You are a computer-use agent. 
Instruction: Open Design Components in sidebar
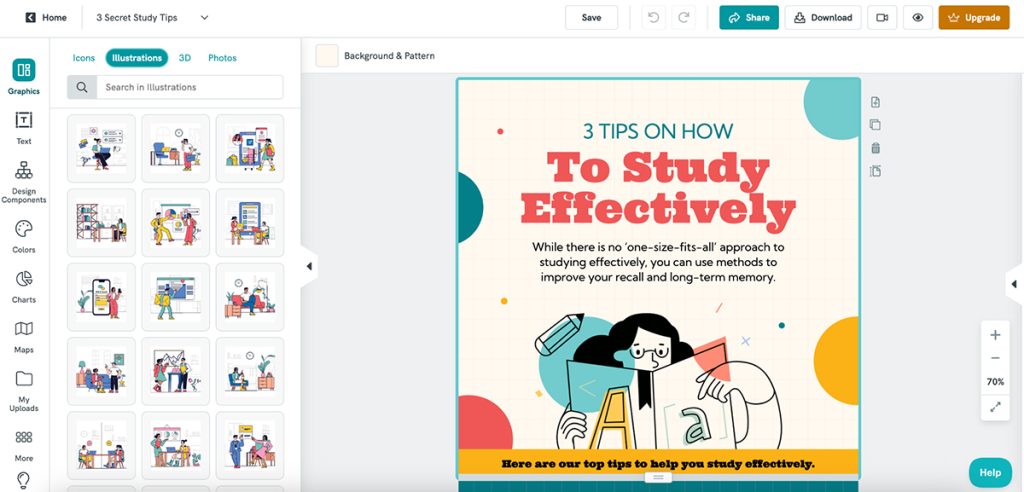tap(24, 171)
